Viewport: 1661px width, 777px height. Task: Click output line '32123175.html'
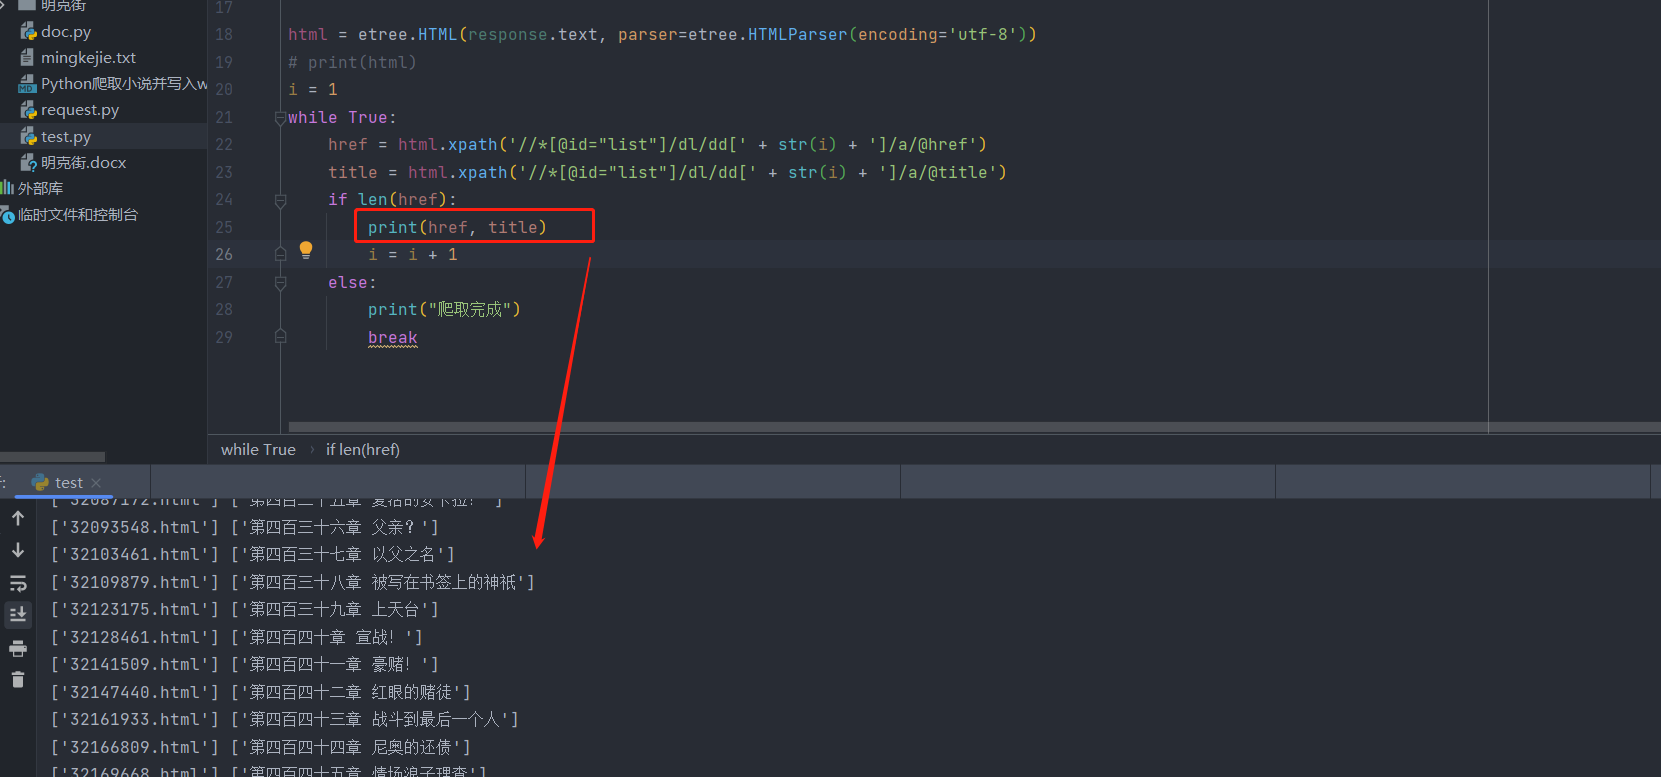[x=245, y=609]
